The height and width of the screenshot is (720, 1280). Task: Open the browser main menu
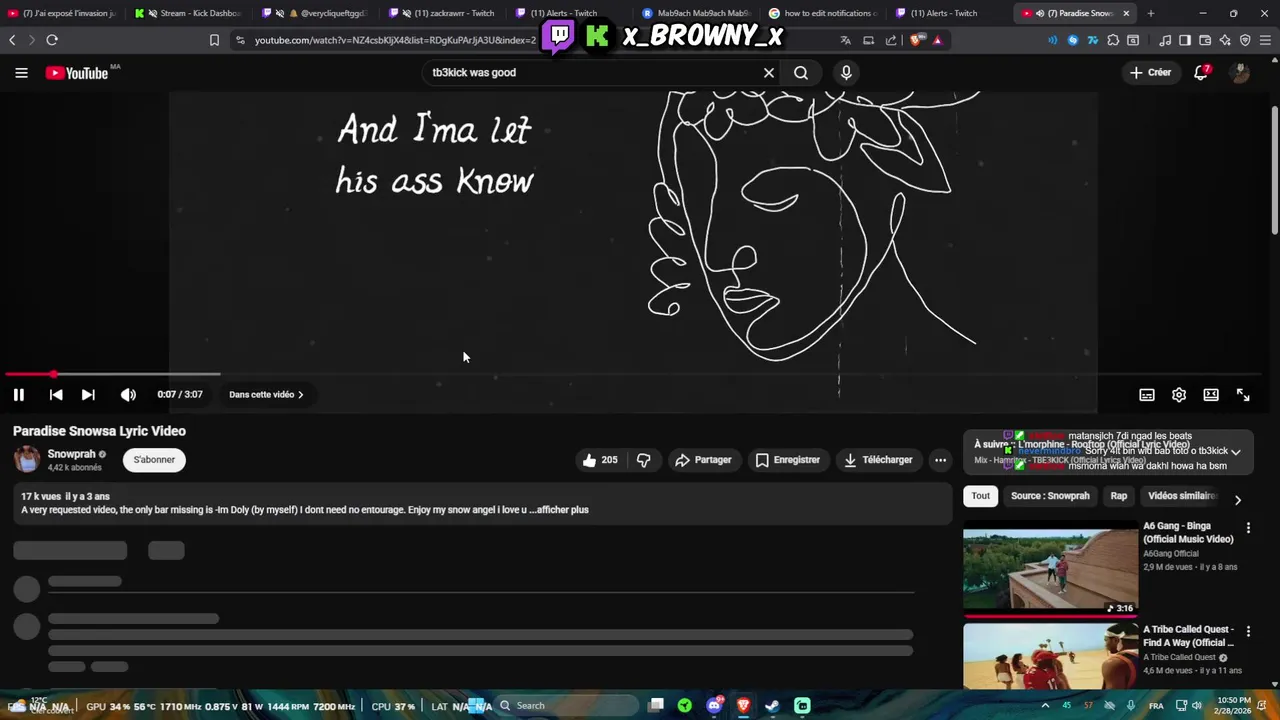click(1266, 40)
